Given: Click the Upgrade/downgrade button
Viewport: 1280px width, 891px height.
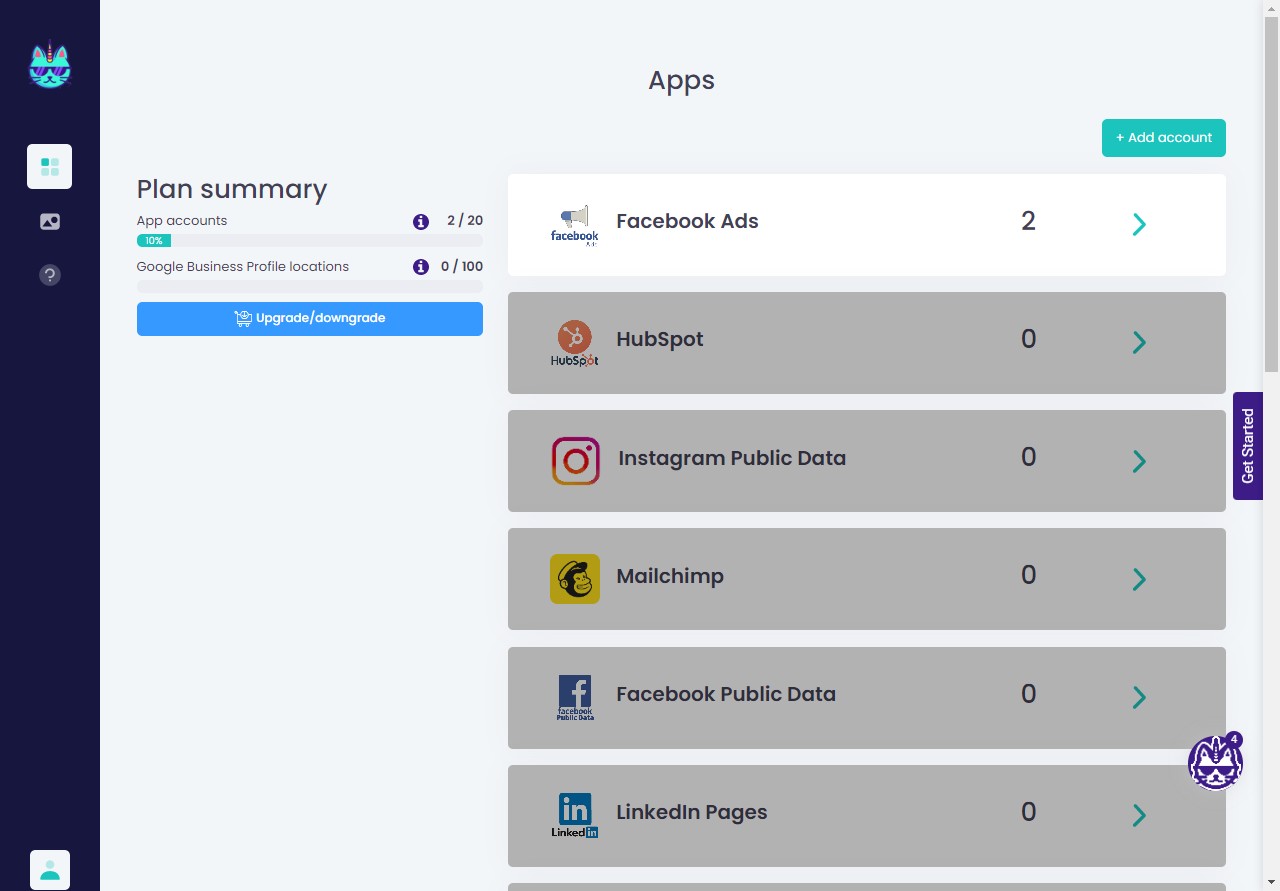Looking at the screenshot, I should pyautogui.click(x=310, y=319).
